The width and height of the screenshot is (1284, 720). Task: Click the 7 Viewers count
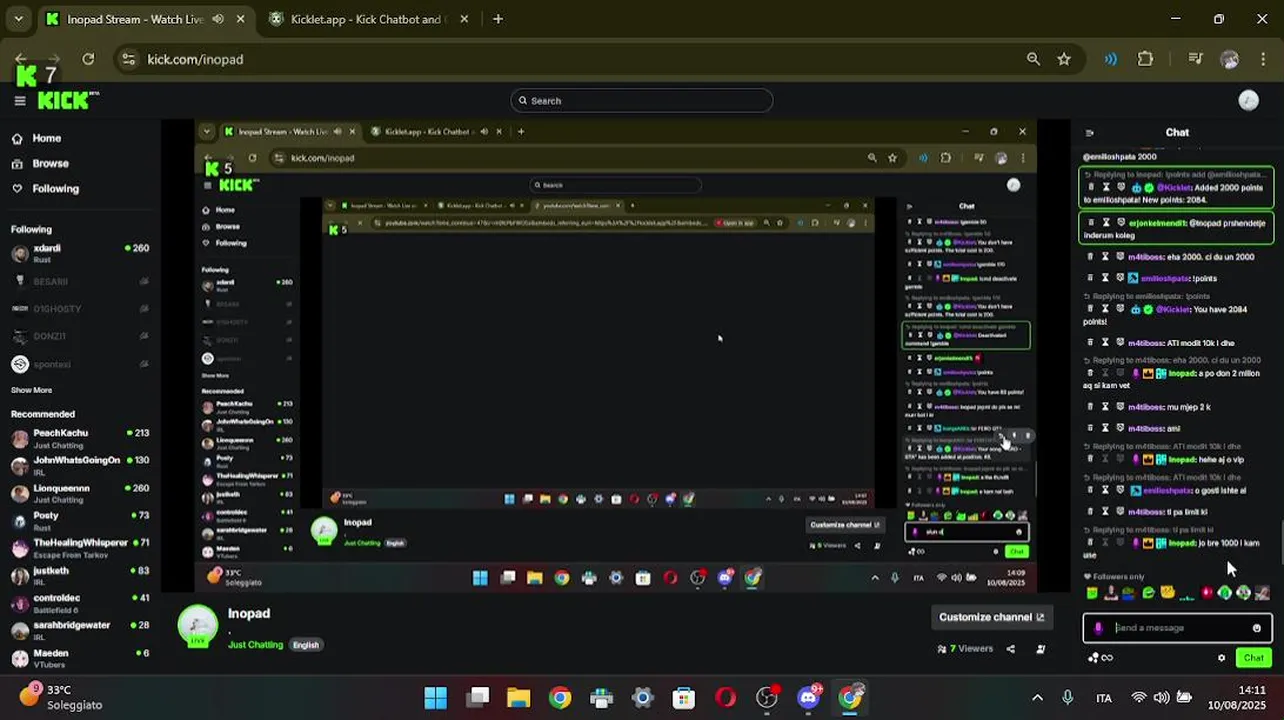(x=965, y=649)
